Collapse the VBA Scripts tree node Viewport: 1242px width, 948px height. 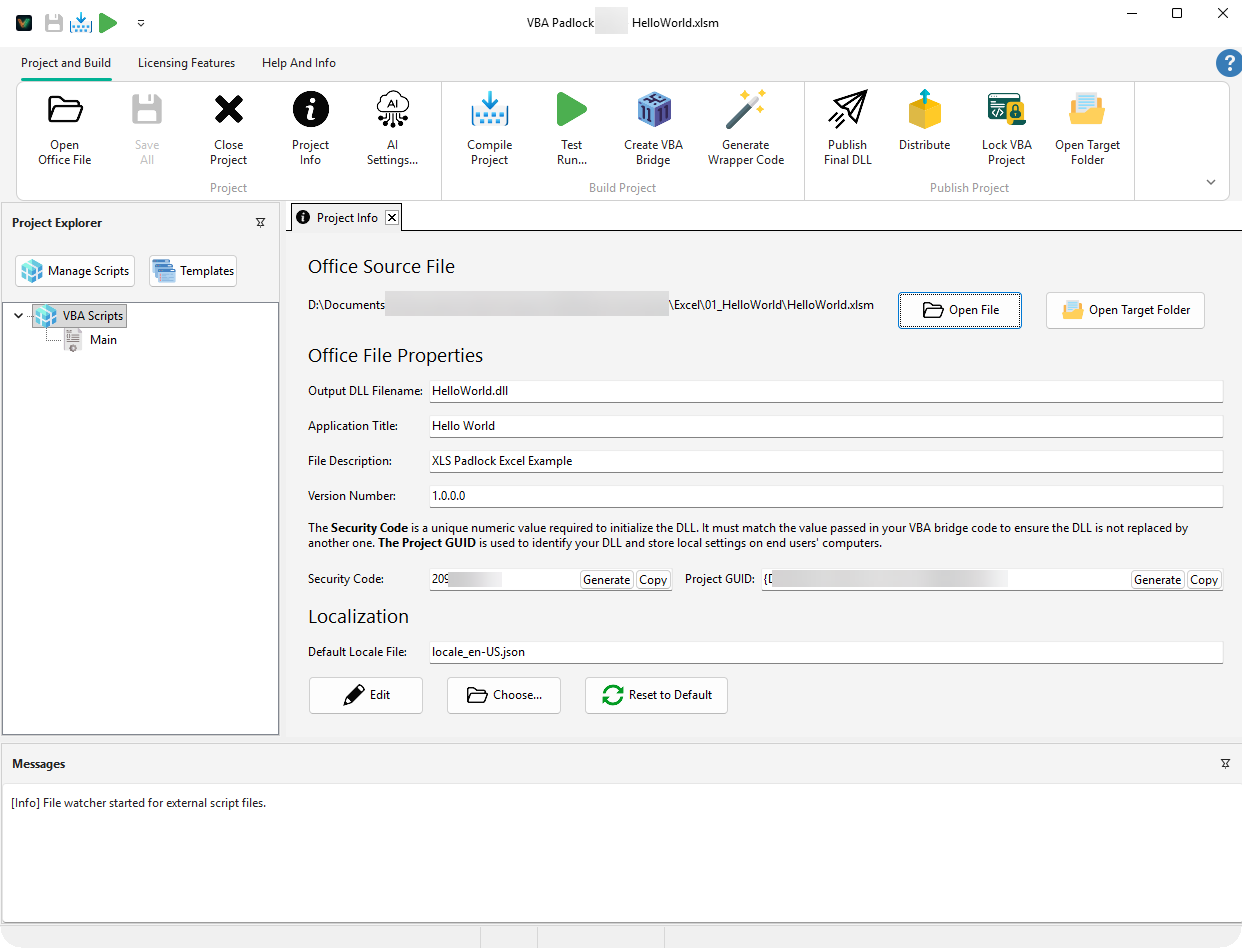pyautogui.click(x=18, y=315)
